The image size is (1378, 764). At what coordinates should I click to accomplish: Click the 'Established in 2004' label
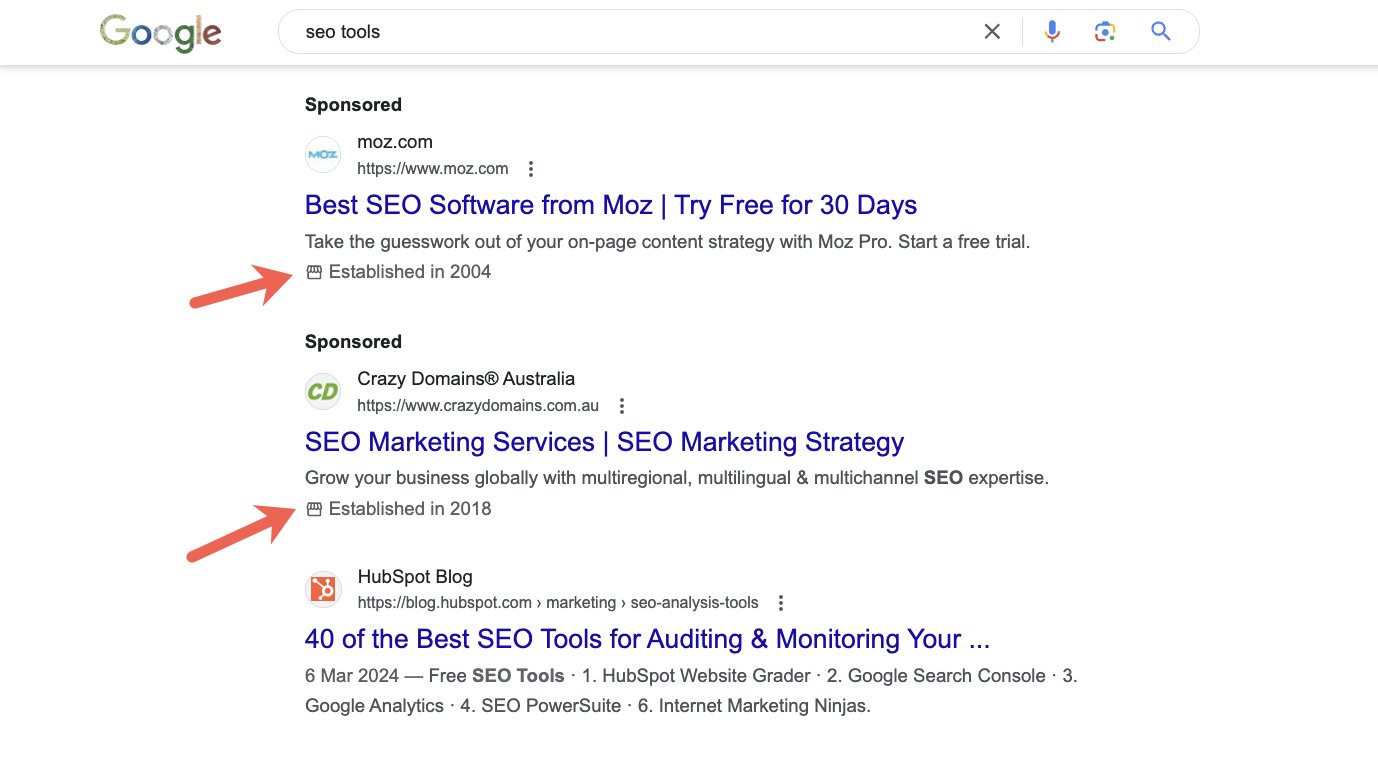(x=409, y=272)
